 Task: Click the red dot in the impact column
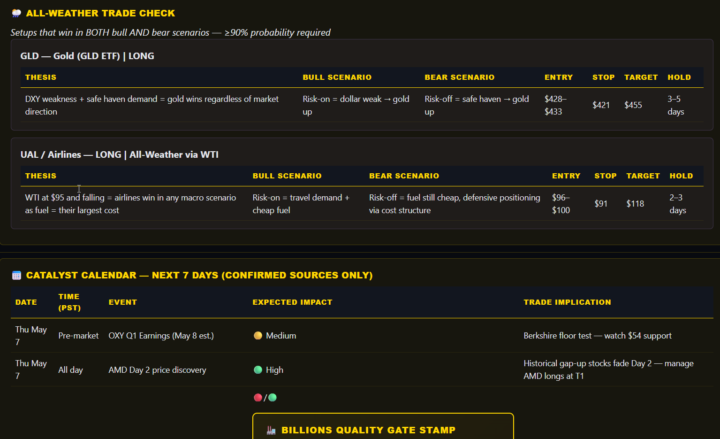coord(258,398)
